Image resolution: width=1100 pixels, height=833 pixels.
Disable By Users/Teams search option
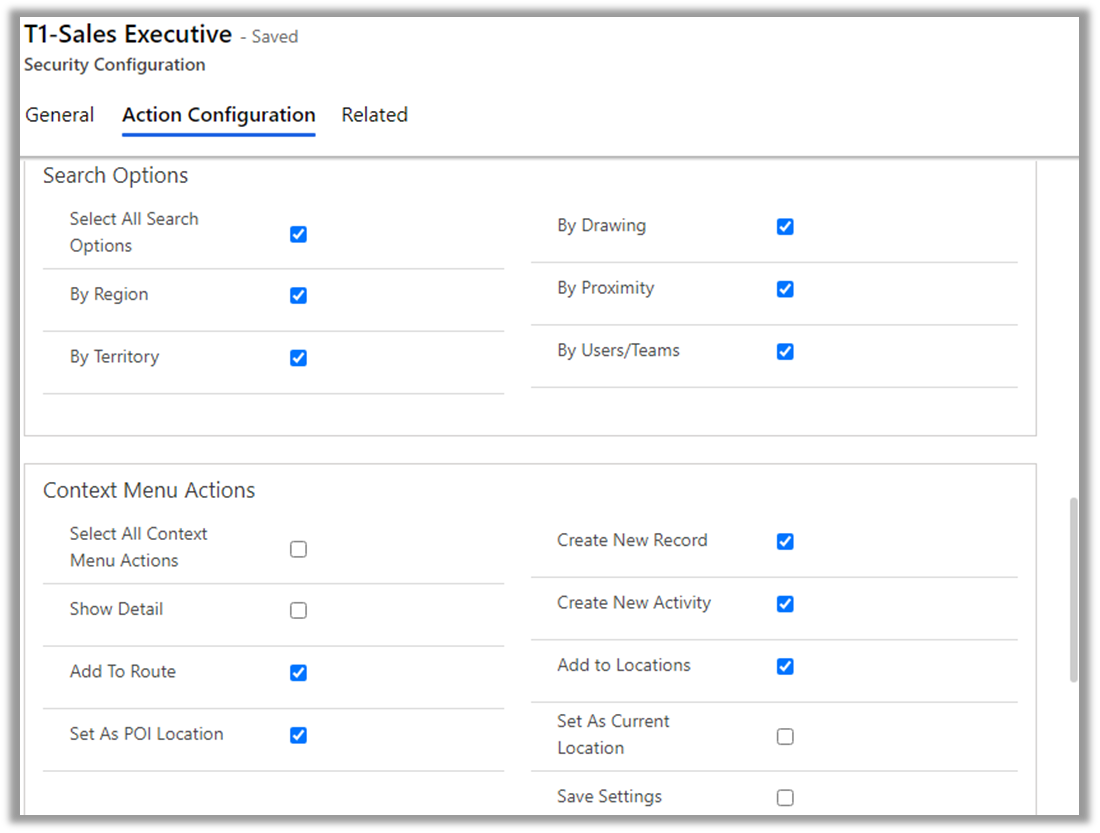[785, 352]
